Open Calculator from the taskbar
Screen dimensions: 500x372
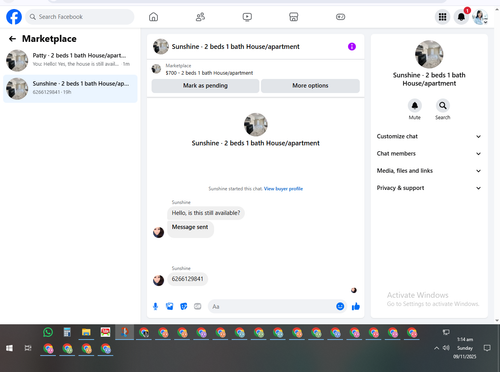(x=67, y=332)
